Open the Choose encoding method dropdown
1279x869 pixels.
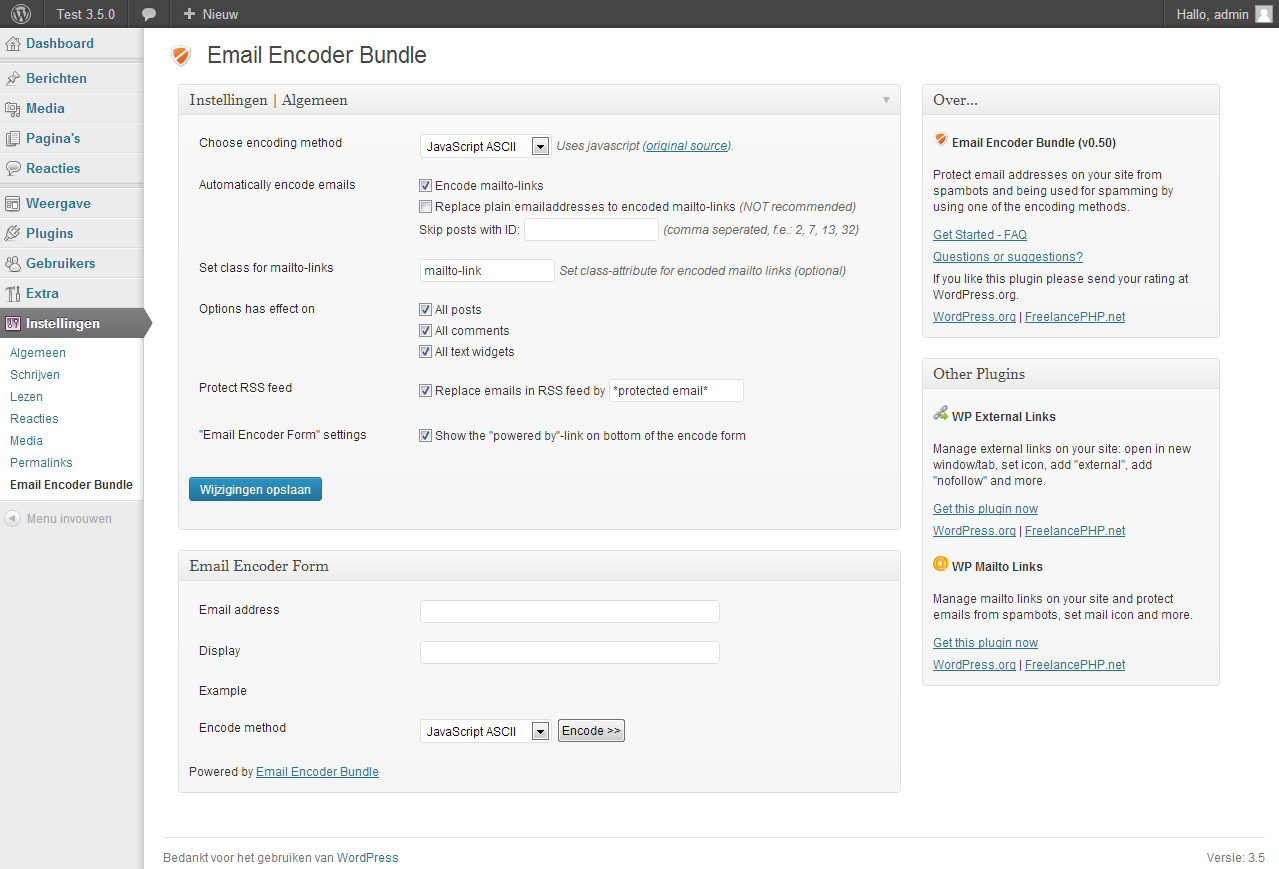[485, 146]
